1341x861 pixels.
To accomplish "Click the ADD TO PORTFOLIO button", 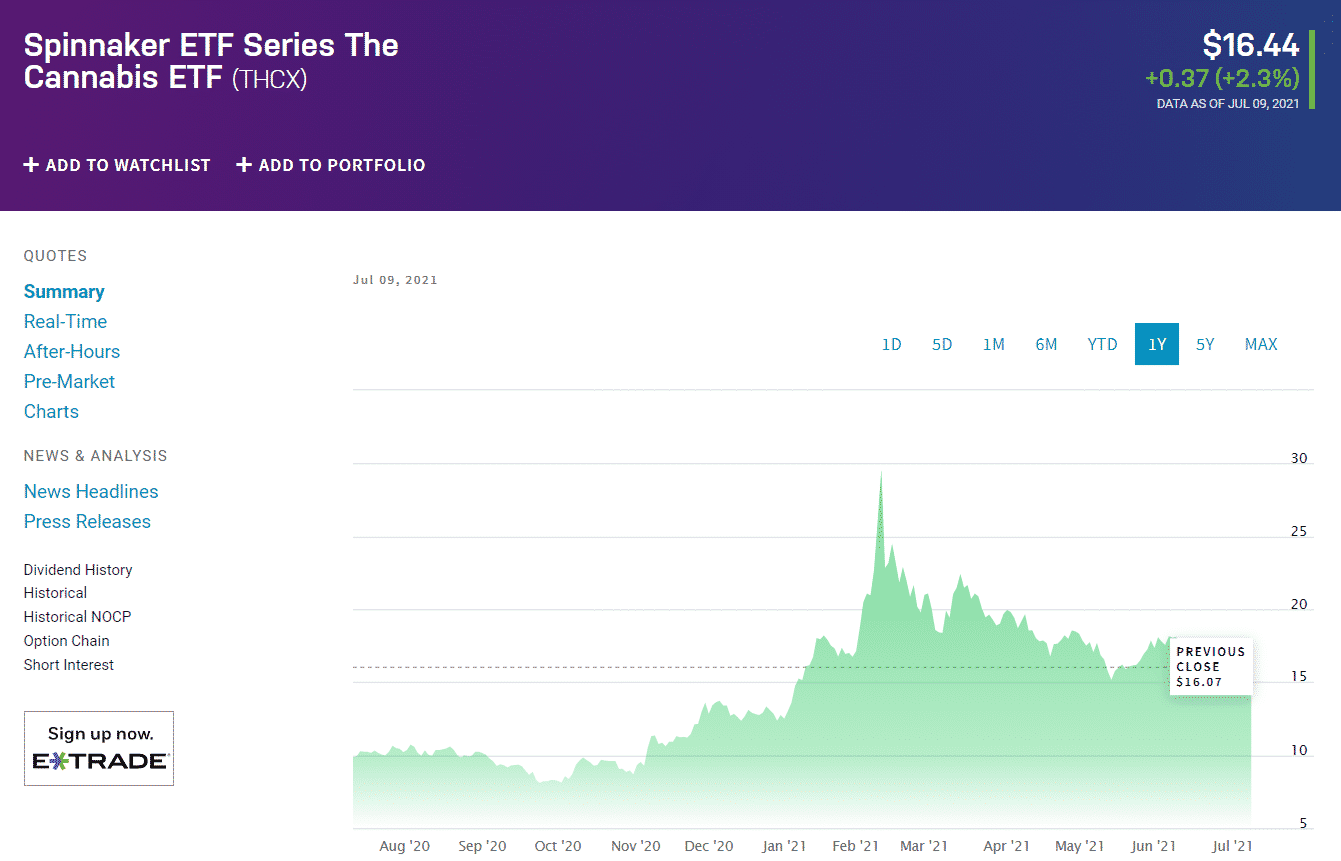I will tap(331, 165).
